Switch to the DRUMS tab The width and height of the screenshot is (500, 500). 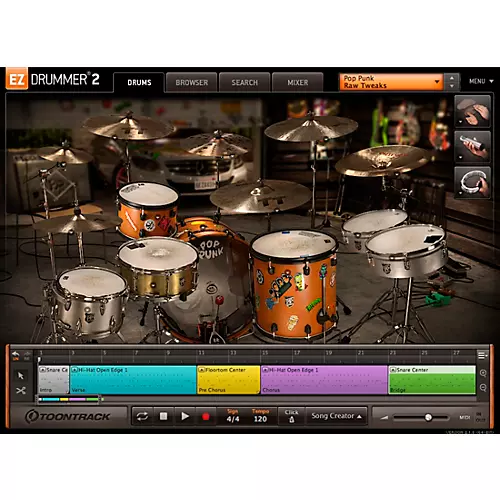[x=139, y=82]
